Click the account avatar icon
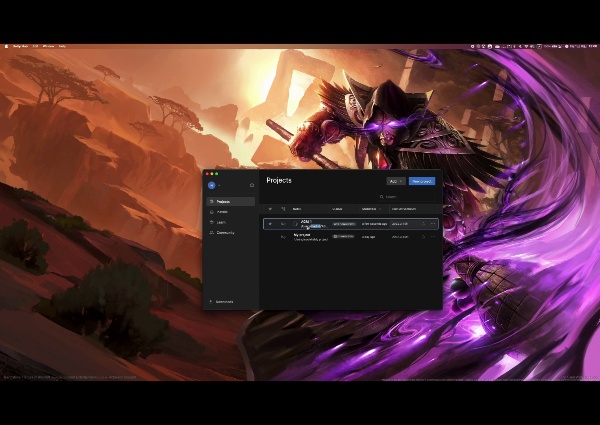Viewport: 600px width, 425px height. click(x=212, y=185)
